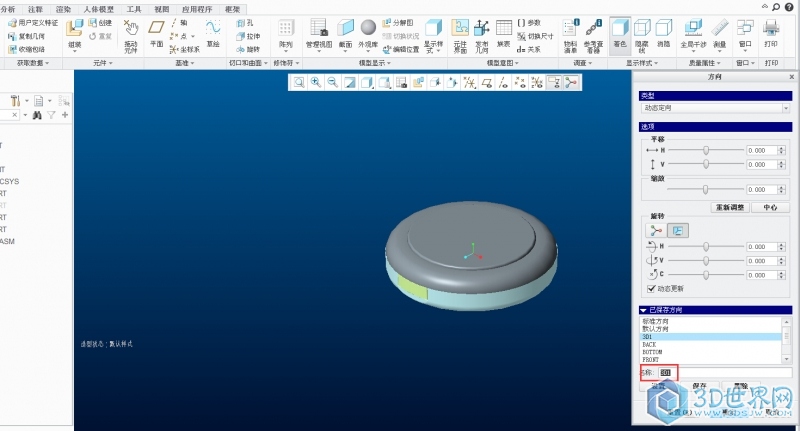Click the 重新调整 refit button

click(730, 208)
